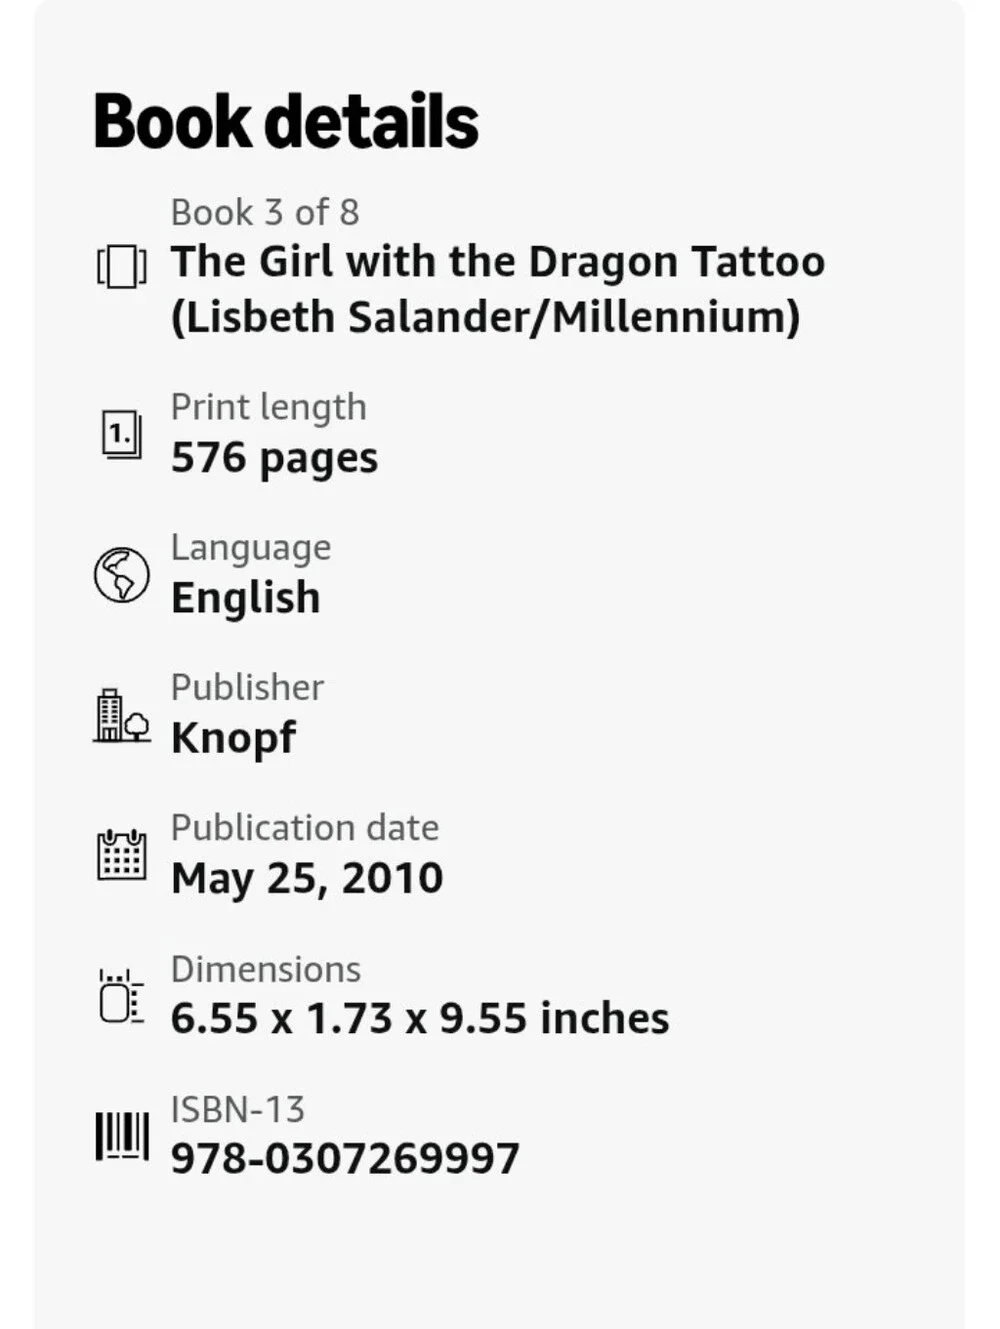Click the Publication date label
This screenshot has width=1000, height=1329.
pyautogui.click(x=305, y=827)
